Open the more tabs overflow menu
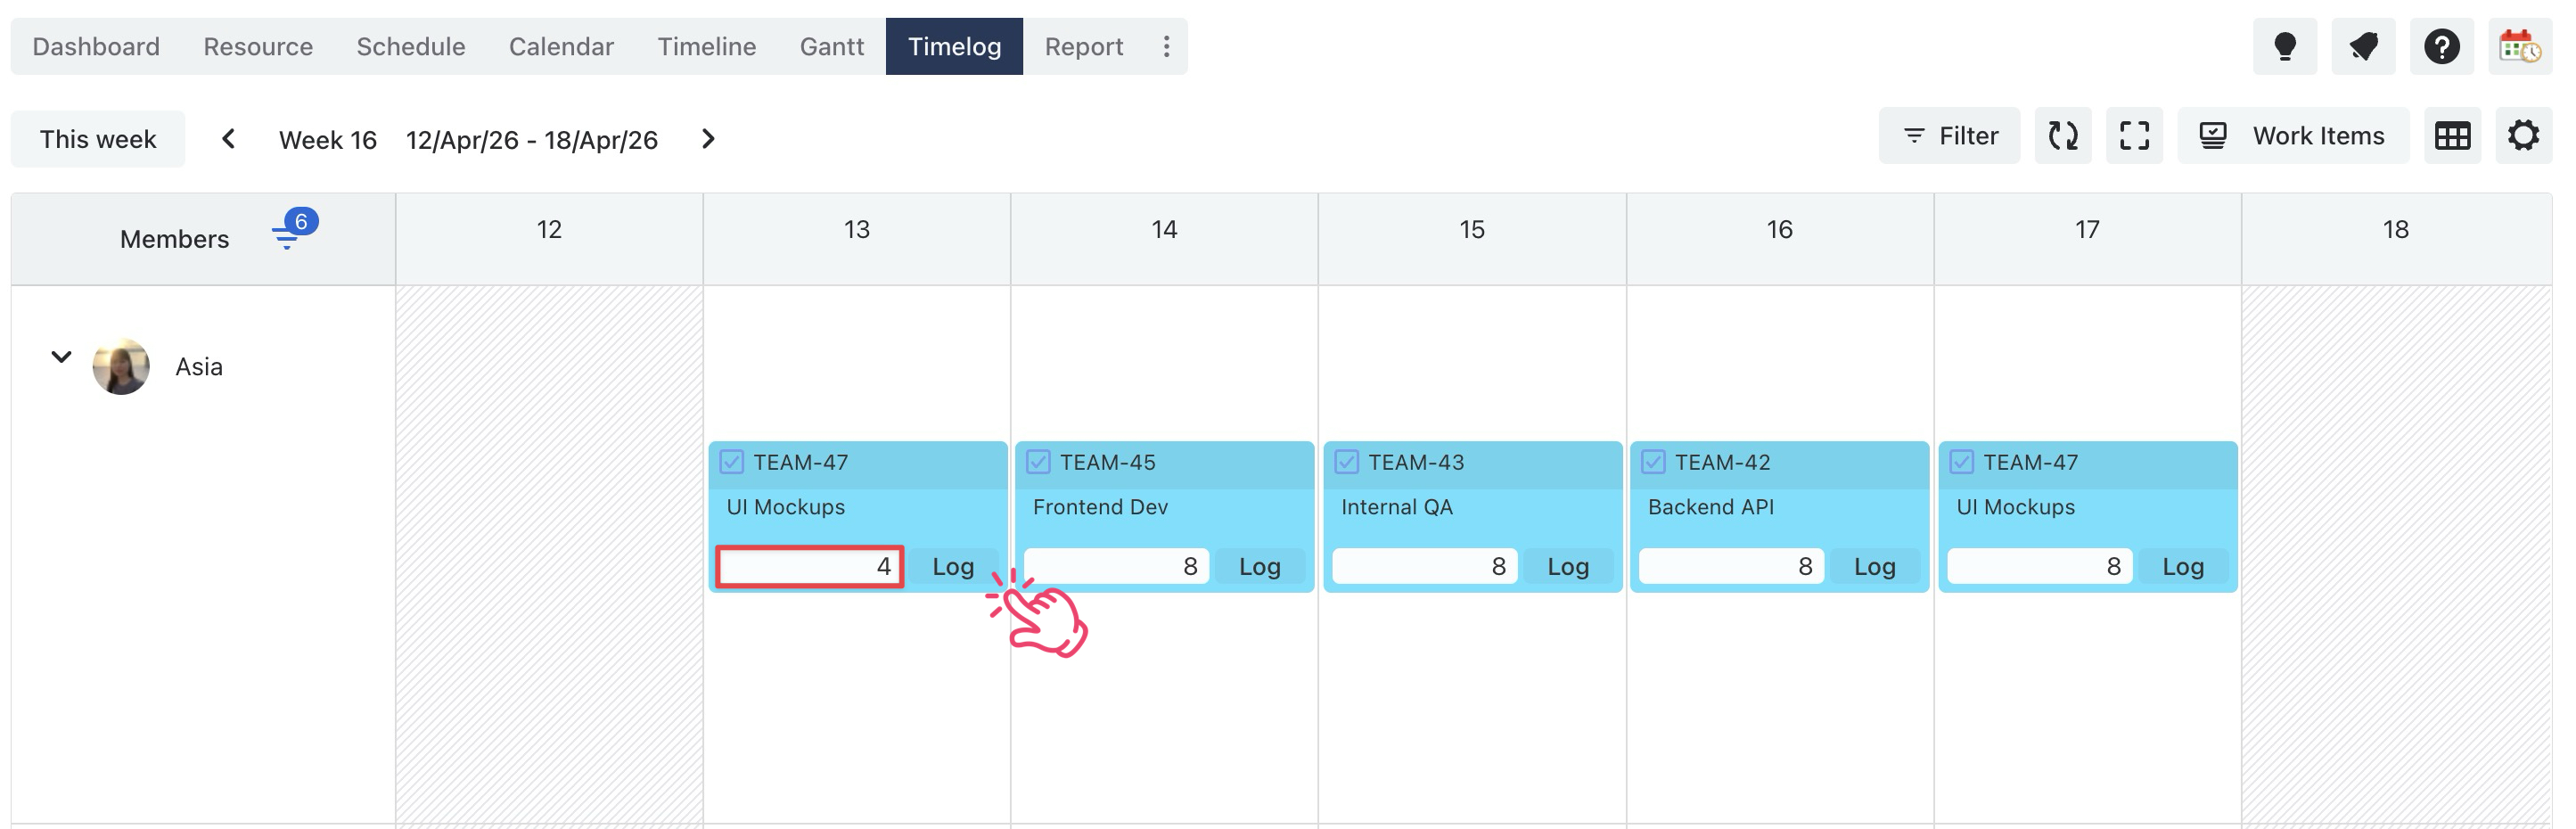Screen dimensions: 2576x829 1166,46
